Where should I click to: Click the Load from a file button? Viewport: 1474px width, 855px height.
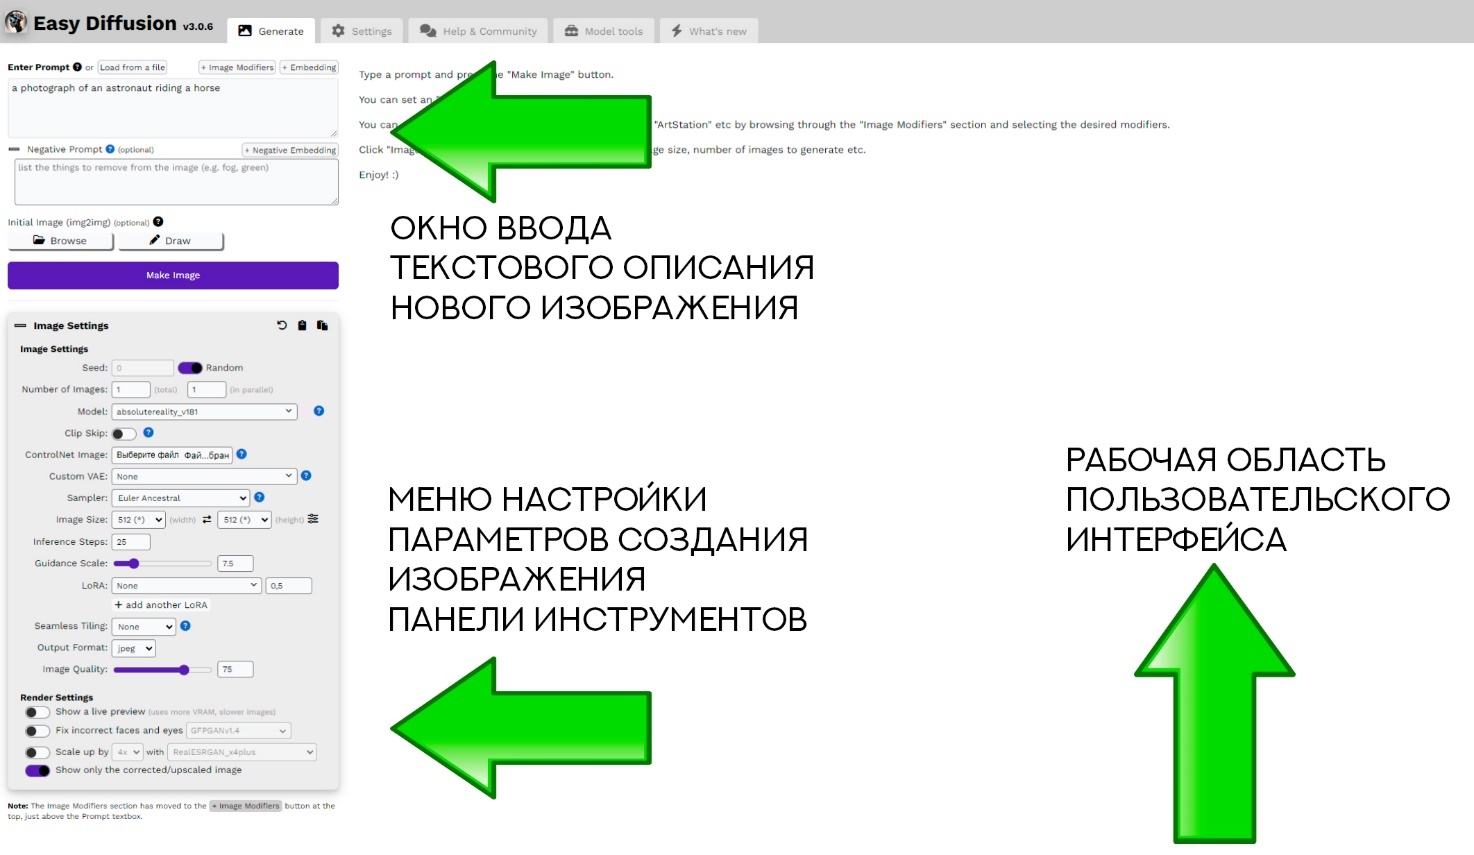click(132, 67)
